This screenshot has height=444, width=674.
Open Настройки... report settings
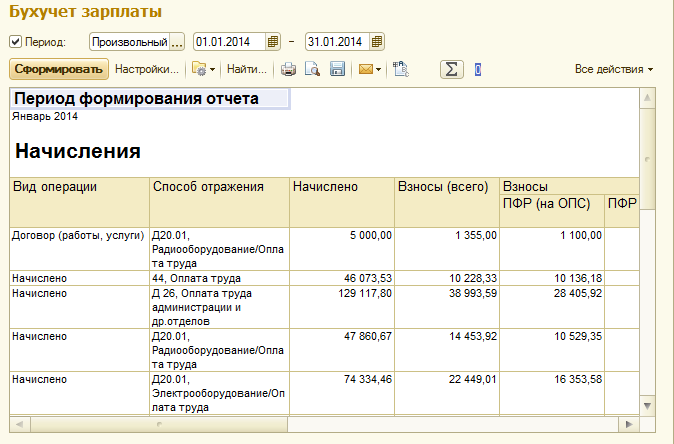(147, 69)
